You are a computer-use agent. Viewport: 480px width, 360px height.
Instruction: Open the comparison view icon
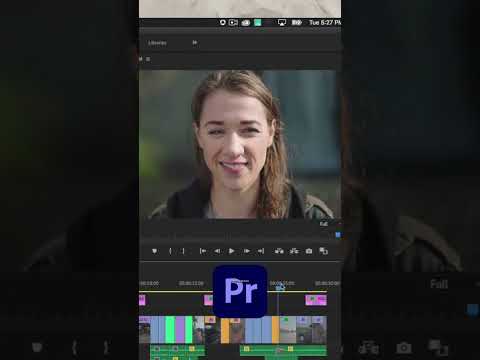tap(323, 251)
